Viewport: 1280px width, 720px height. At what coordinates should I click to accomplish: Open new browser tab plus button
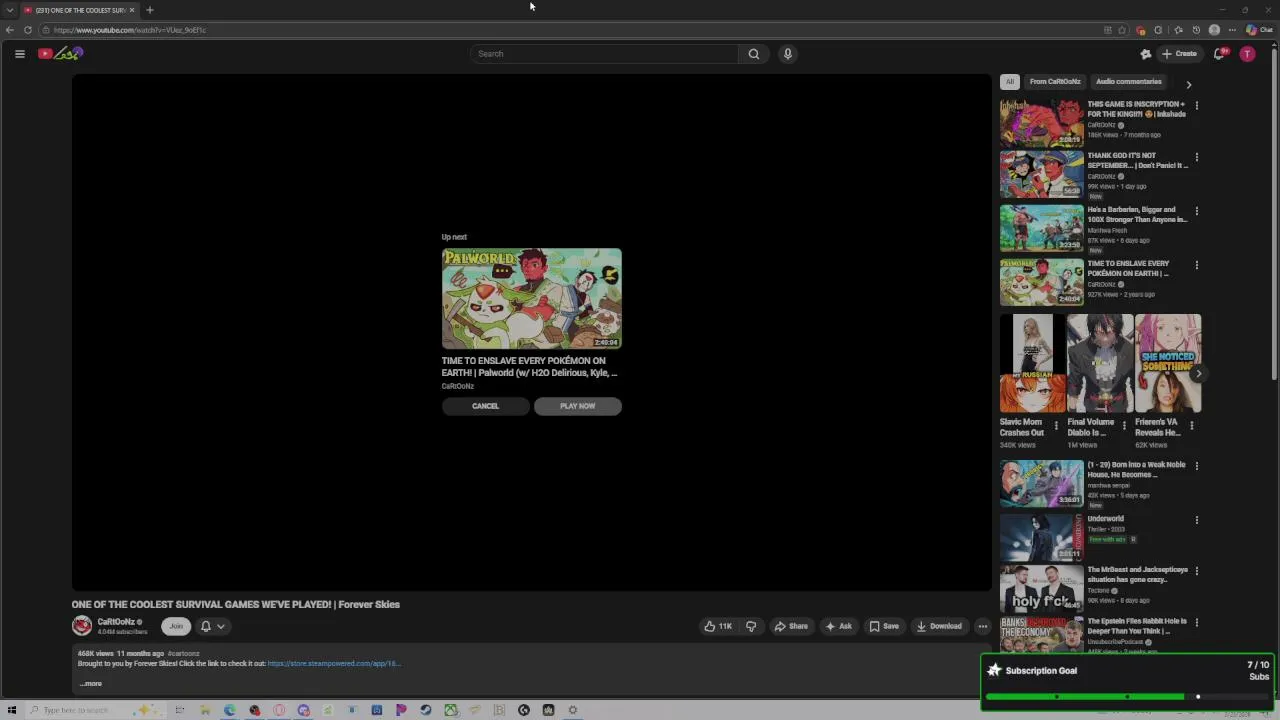[x=150, y=10]
